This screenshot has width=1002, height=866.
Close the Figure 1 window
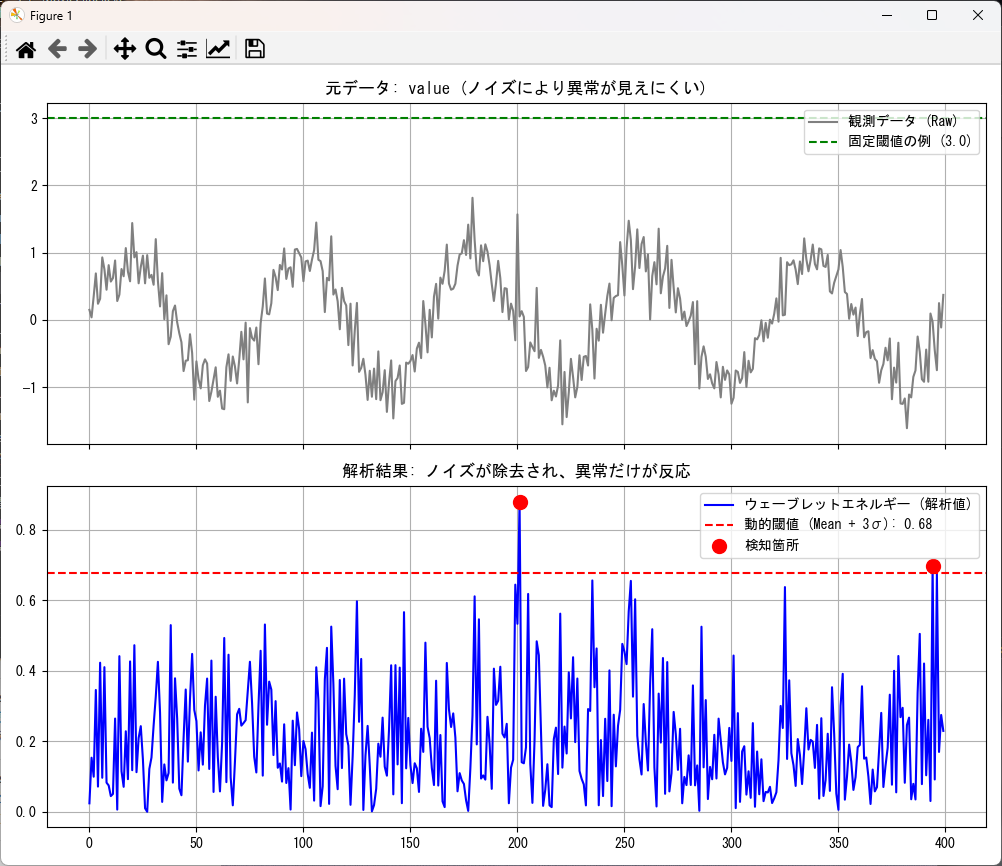coord(977,15)
